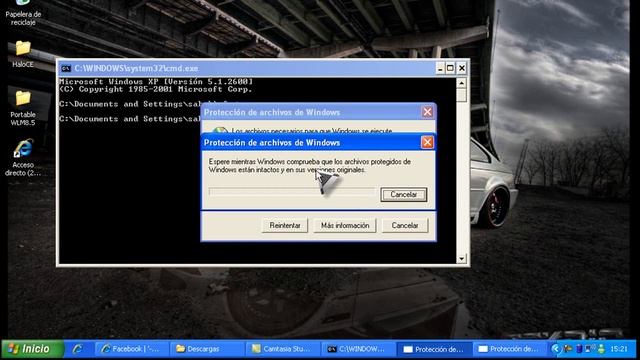
Task: Click the Copyright 1985-2001 Microsoft Corp. line
Action: (x=156, y=89)
